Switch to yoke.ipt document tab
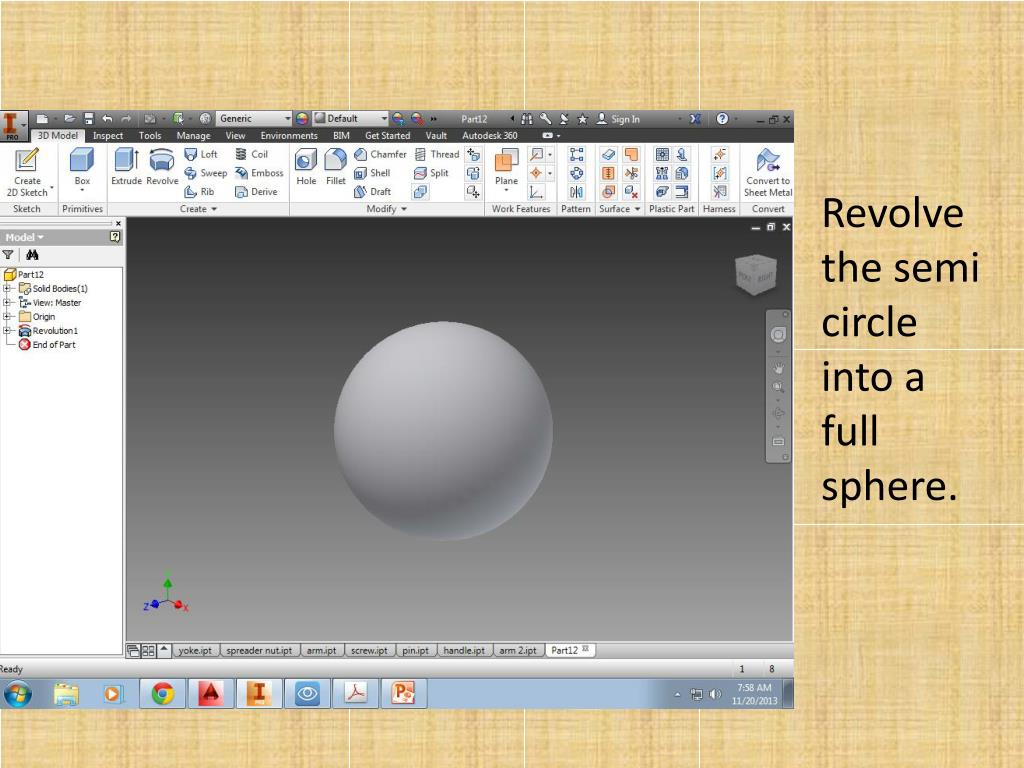This screenshot has height=768, width=1024. coord(195,650)
